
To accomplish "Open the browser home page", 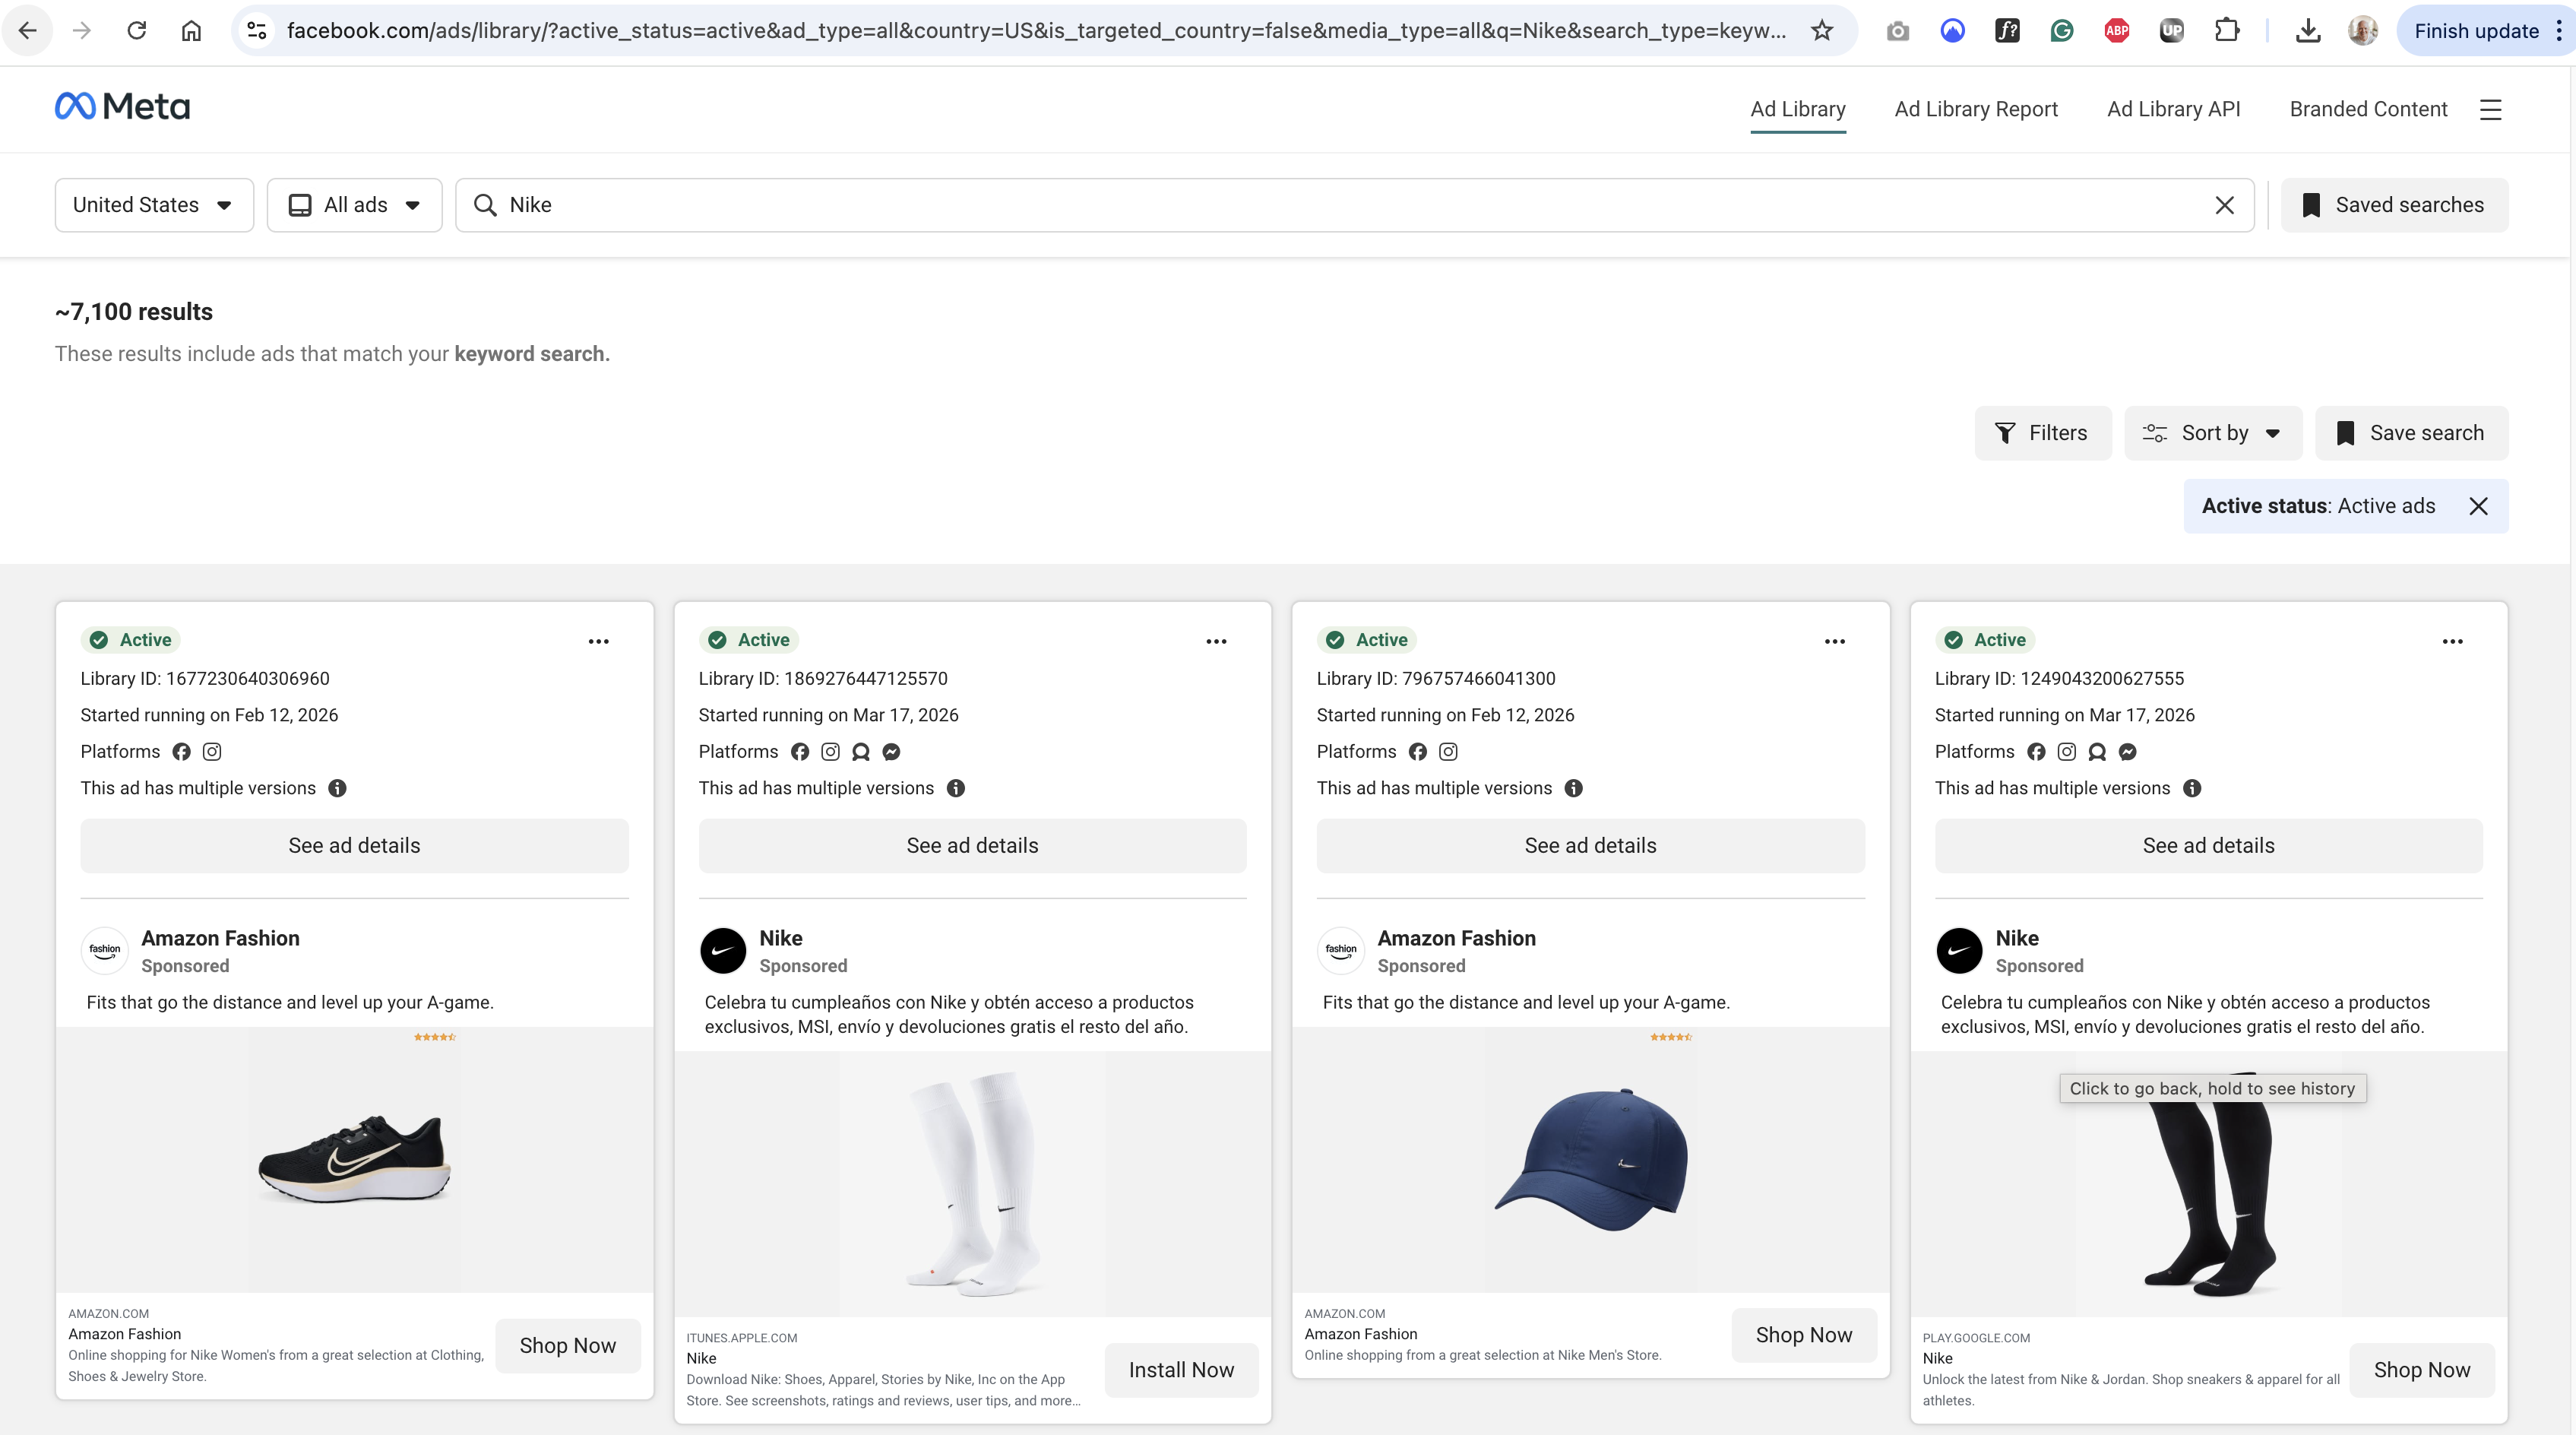I will click(x=191, y=31).
